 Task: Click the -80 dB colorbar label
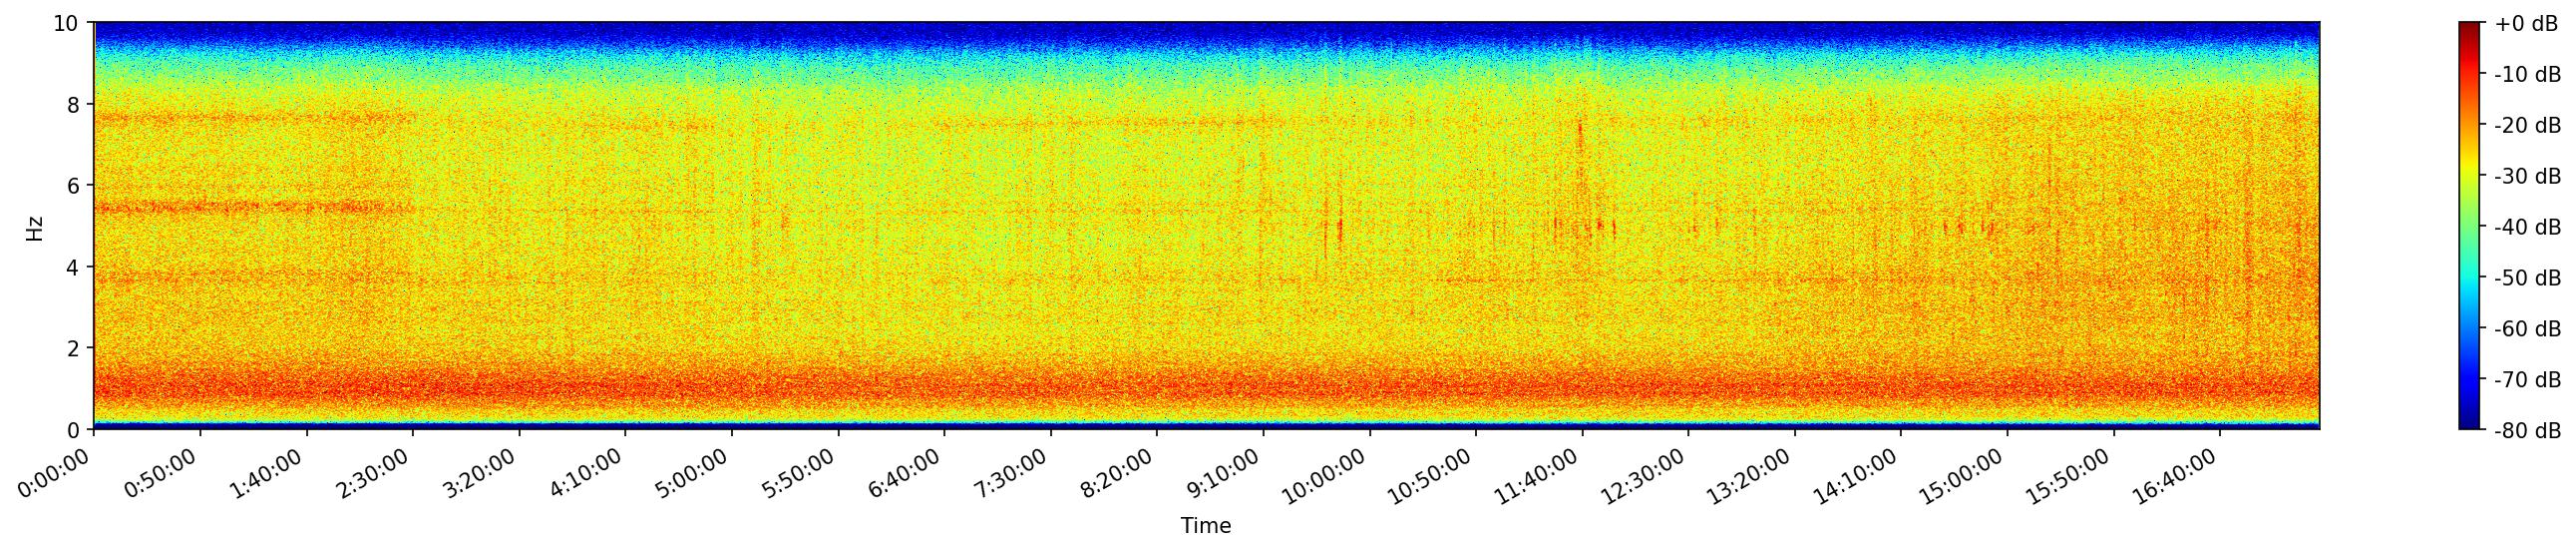point(2527,431)
